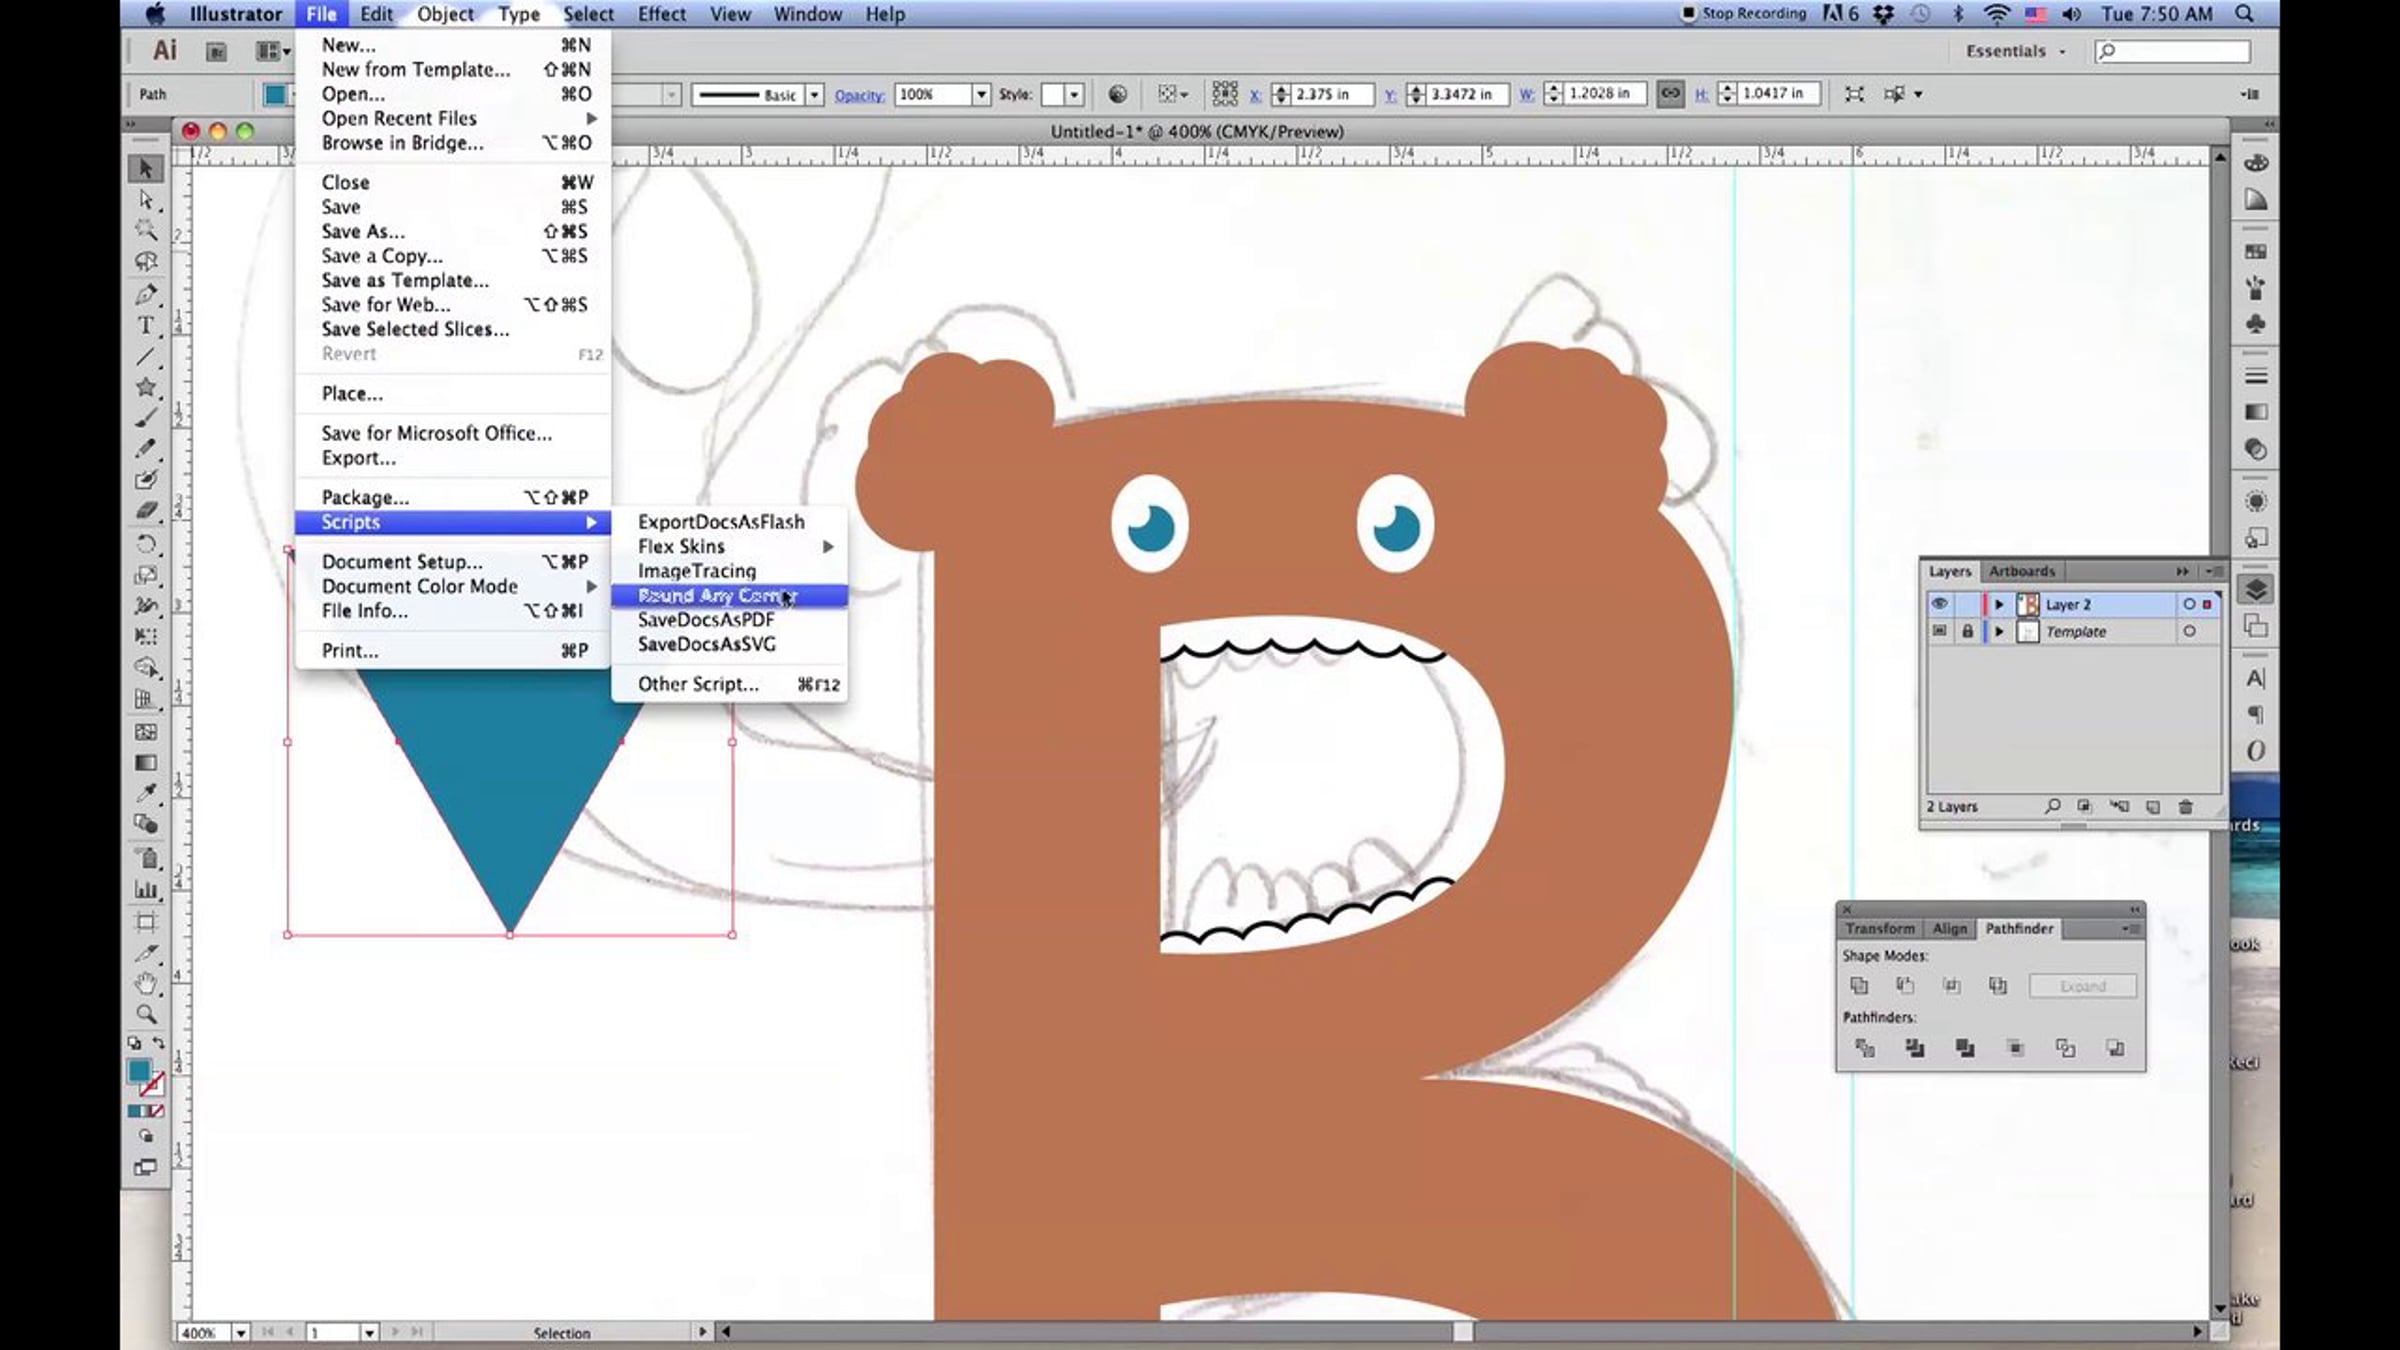Screen dimensions: 2400x1350
Task: Select the Hand tool
Action: pos(146,983)
